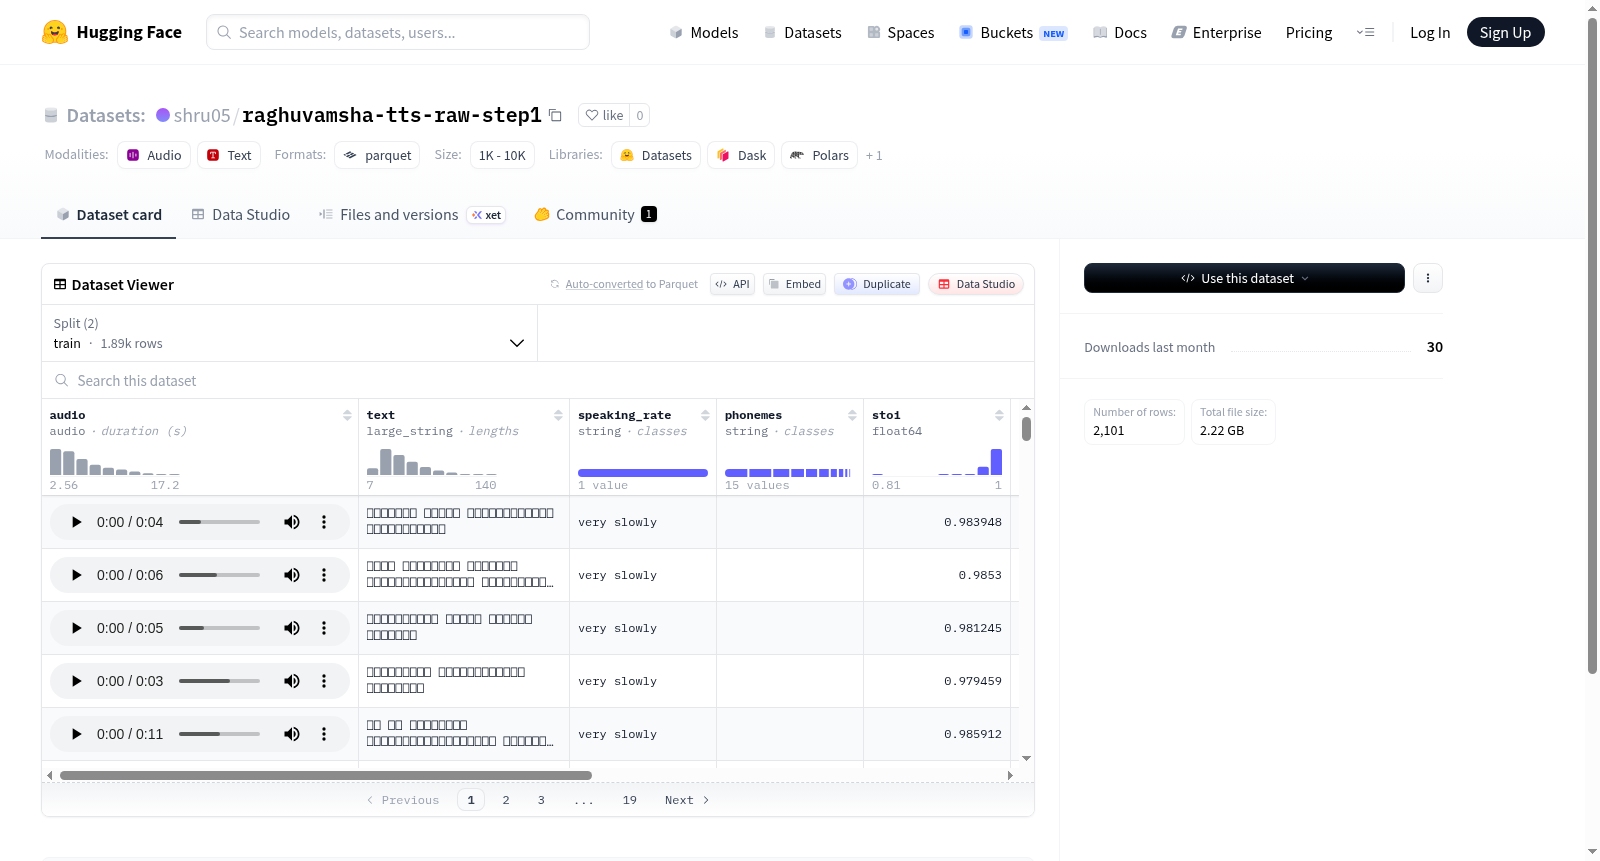Like this dataset
The image size is (1600, 861).
[604, 115]
